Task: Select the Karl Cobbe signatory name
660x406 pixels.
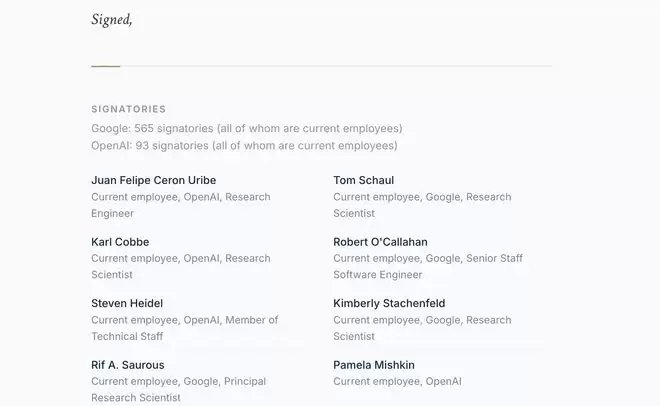Action: (x=120, y=242)
